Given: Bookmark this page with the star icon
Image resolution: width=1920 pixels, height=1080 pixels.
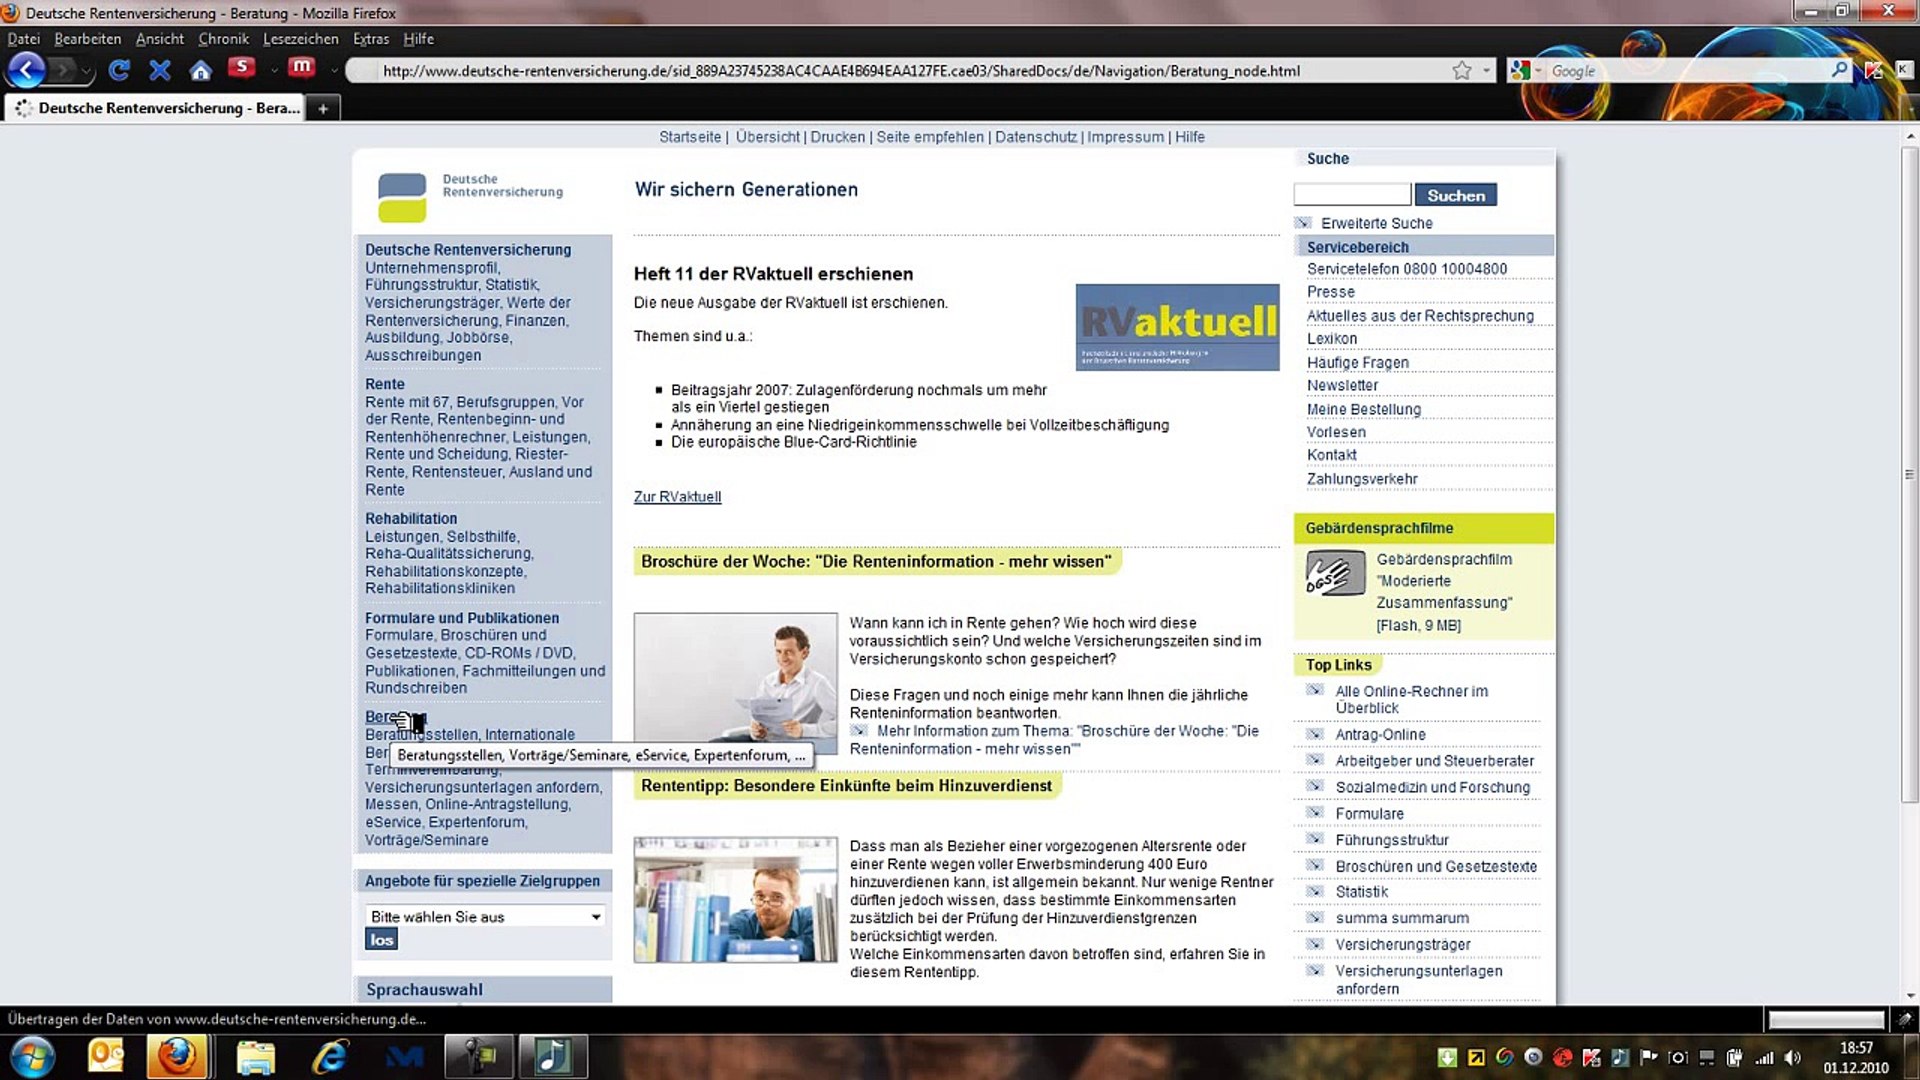Looking at the screenshot, I should [x=1462, y=70].
